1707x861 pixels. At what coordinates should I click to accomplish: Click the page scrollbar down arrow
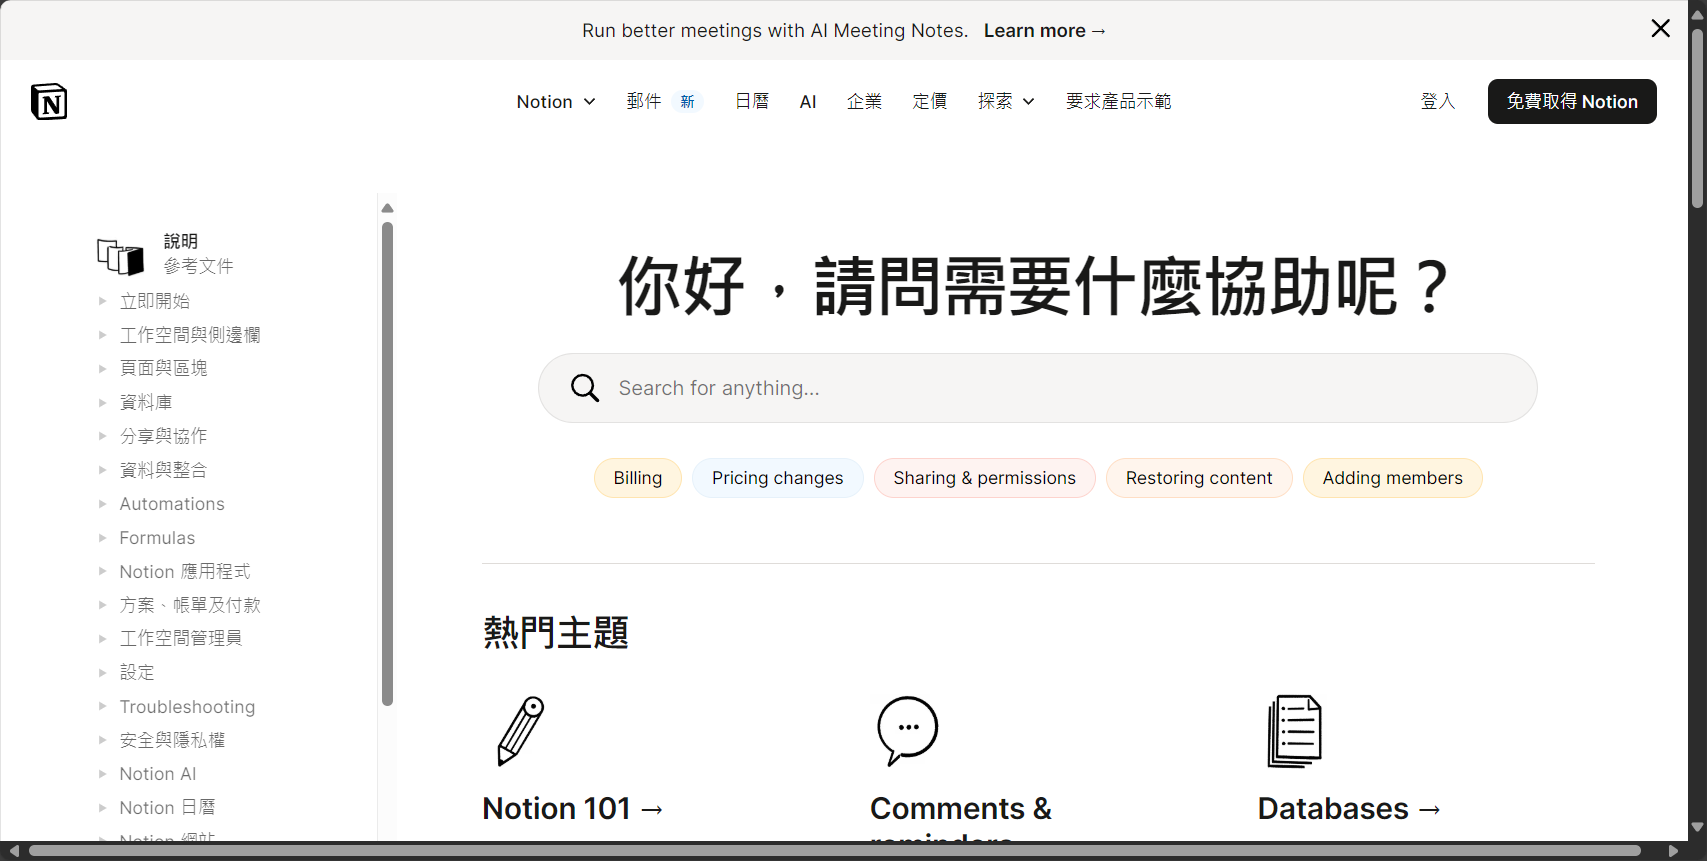point(1697,827)
